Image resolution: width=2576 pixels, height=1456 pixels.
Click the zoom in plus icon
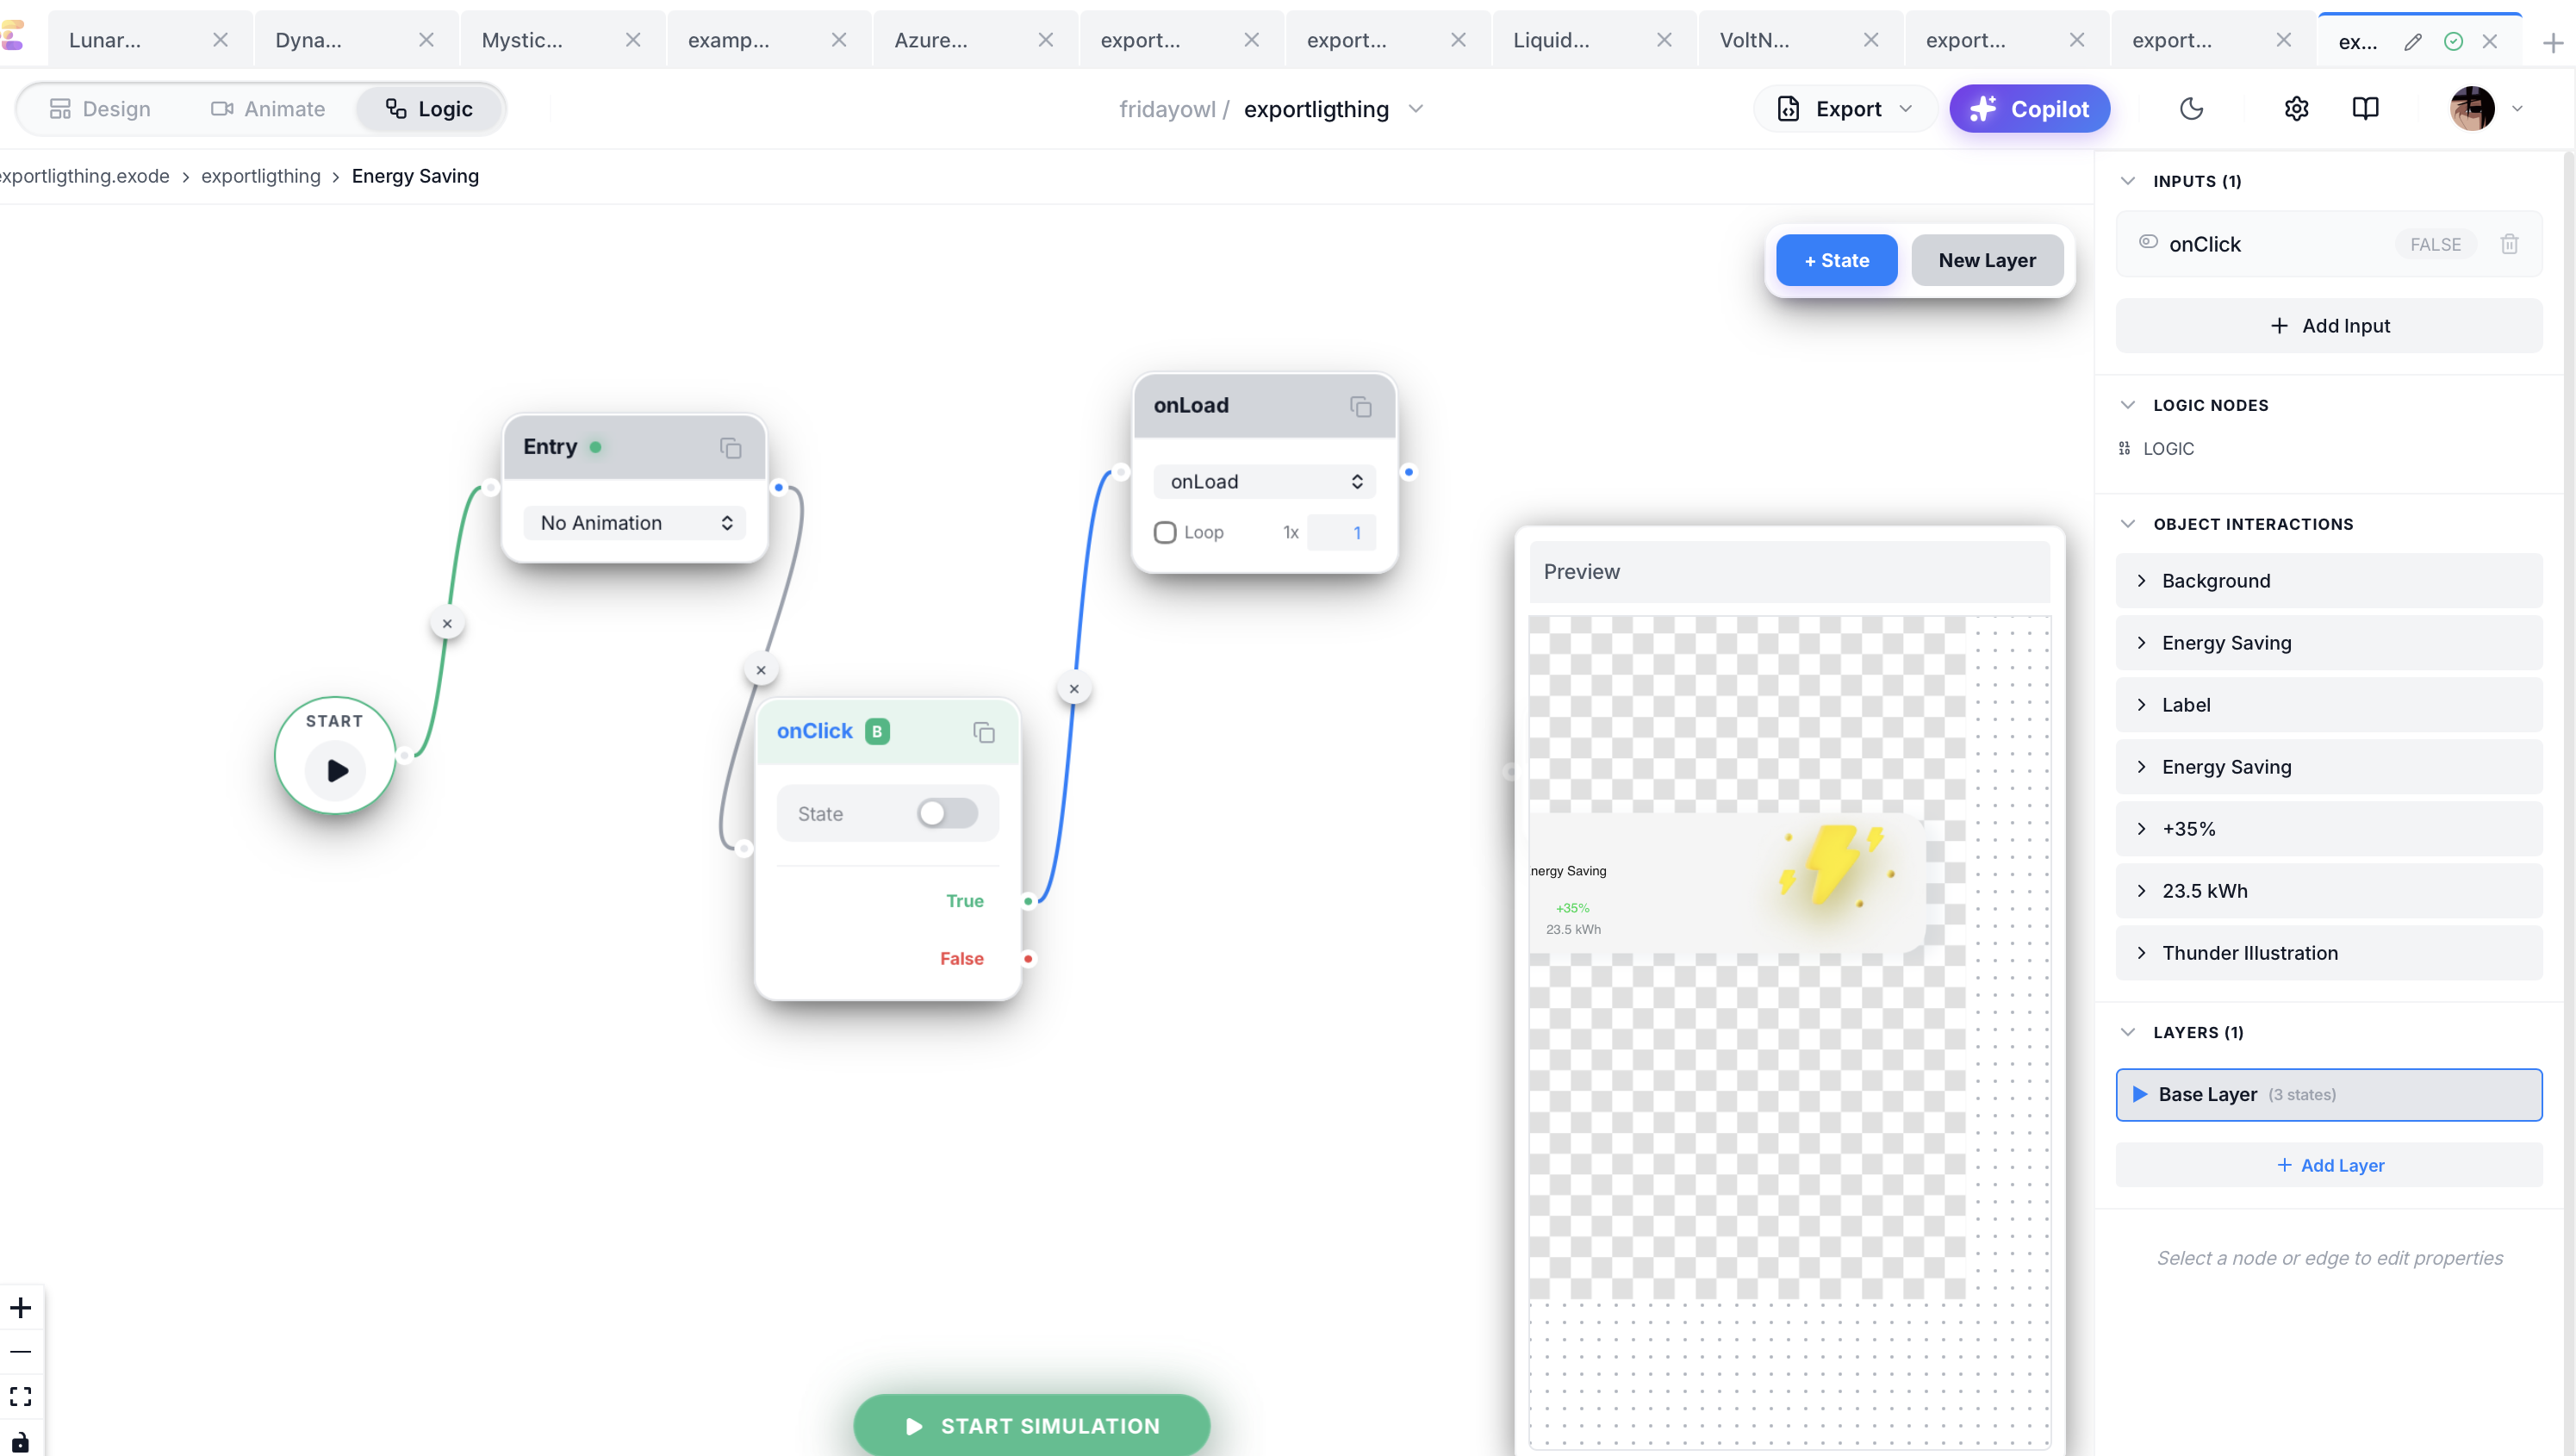coord(21,1308)
